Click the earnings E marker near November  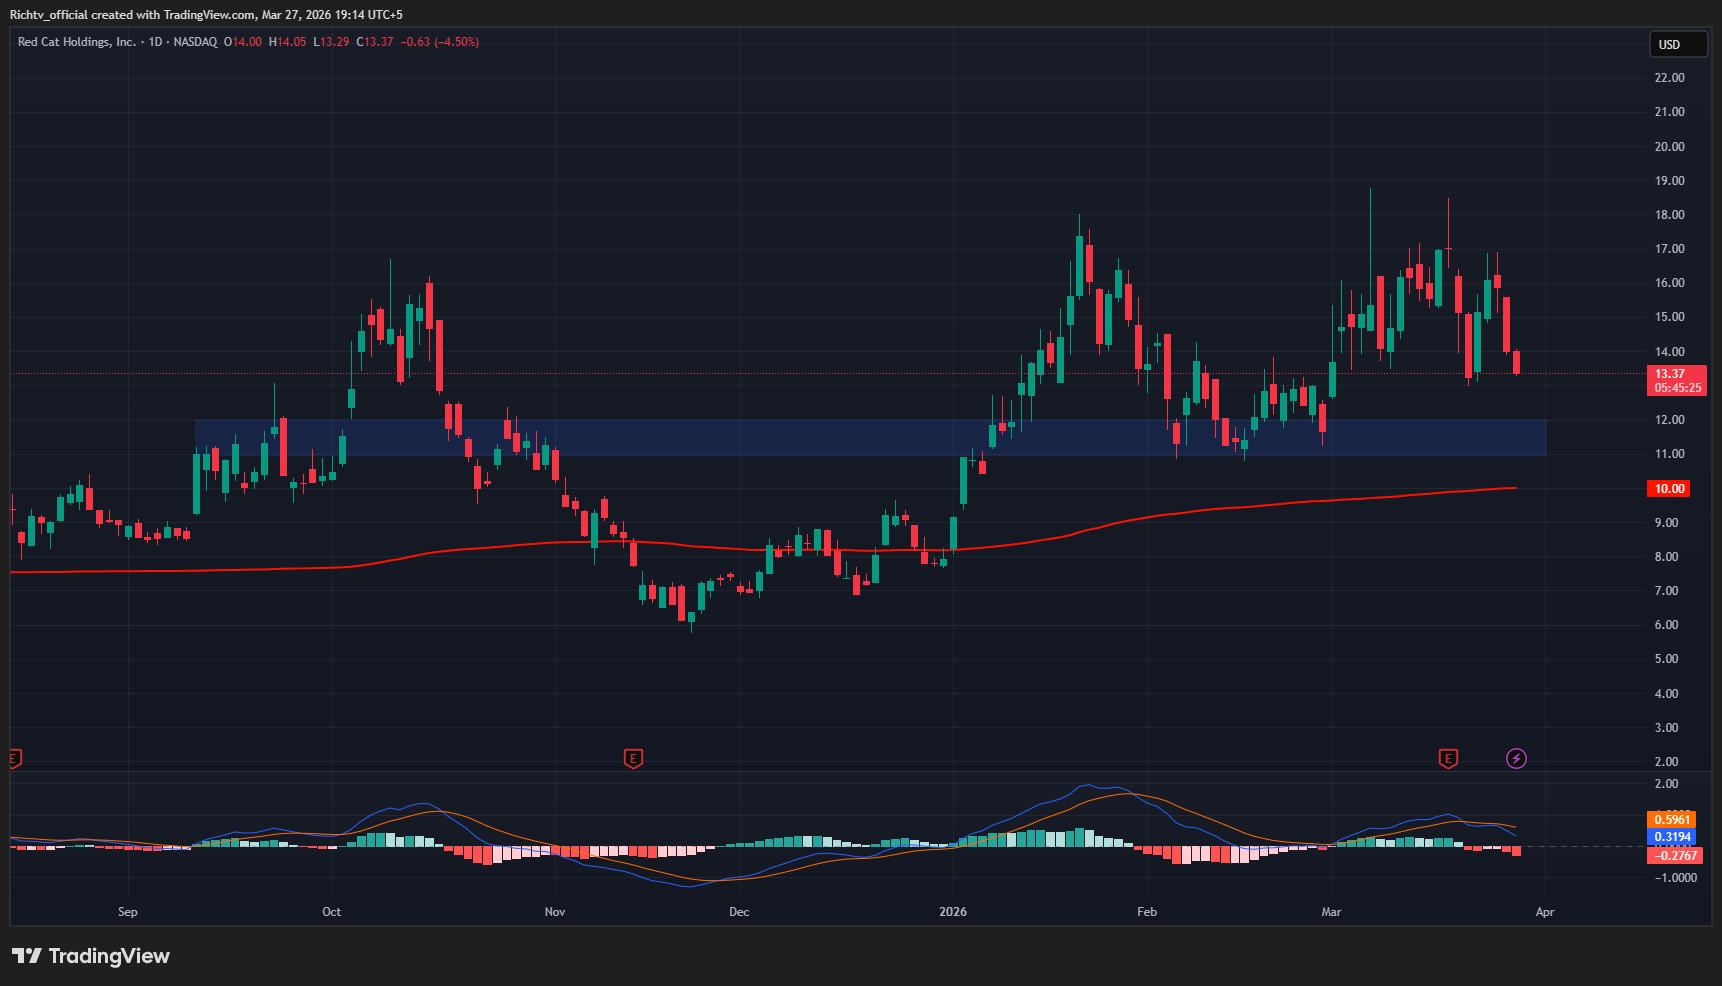(632, 759)
